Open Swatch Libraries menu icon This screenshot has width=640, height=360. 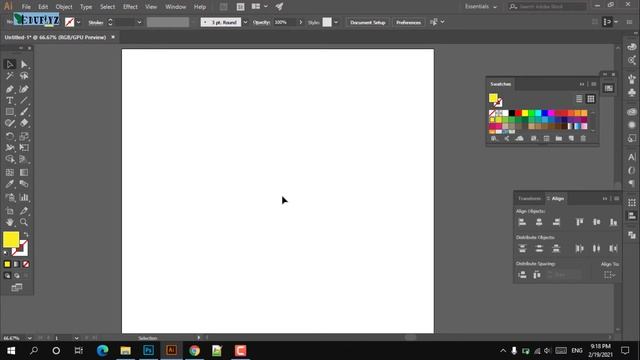pos(494,139)
